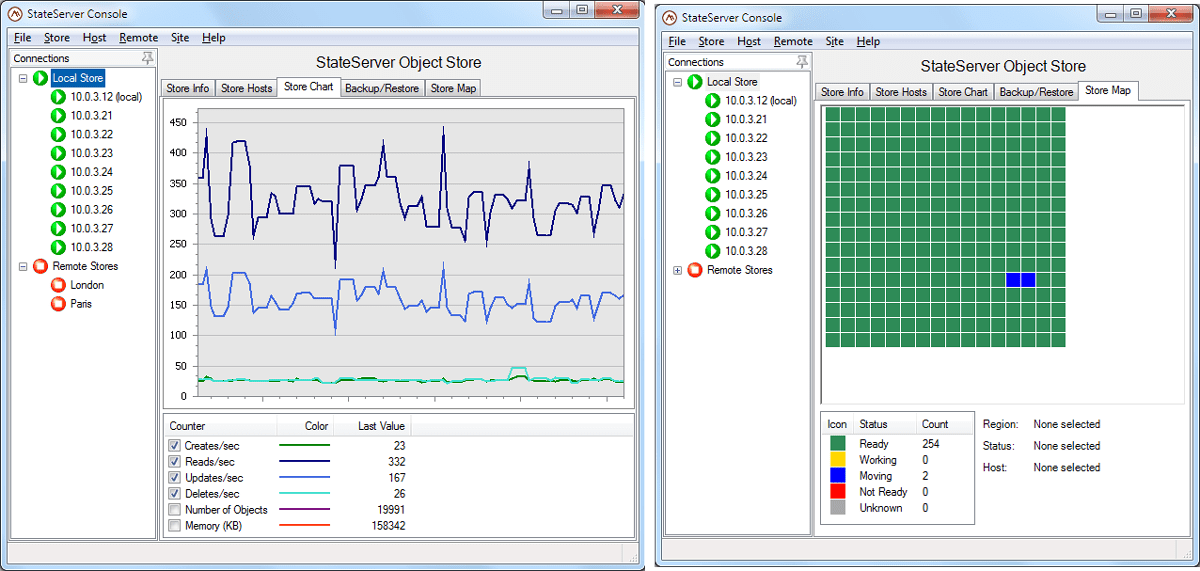Viewport: 1200px width, 571px height.
Task: Click green play icon beside 10.0.3.24 in left window
Action: pyautogui.click(x=59, y=172)
